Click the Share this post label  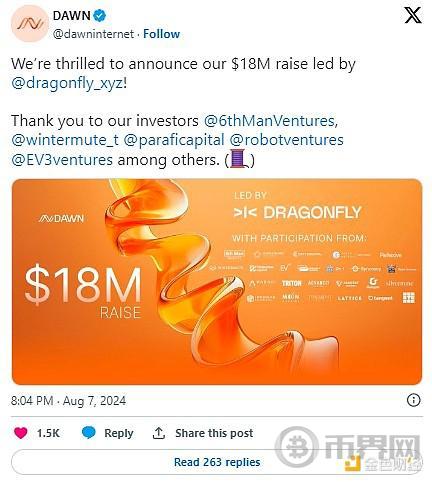point(214,433)
